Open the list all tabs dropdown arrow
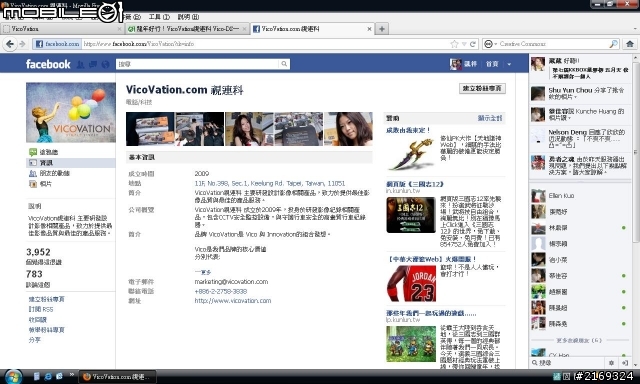The image size is (640, 384). [636, 29]
